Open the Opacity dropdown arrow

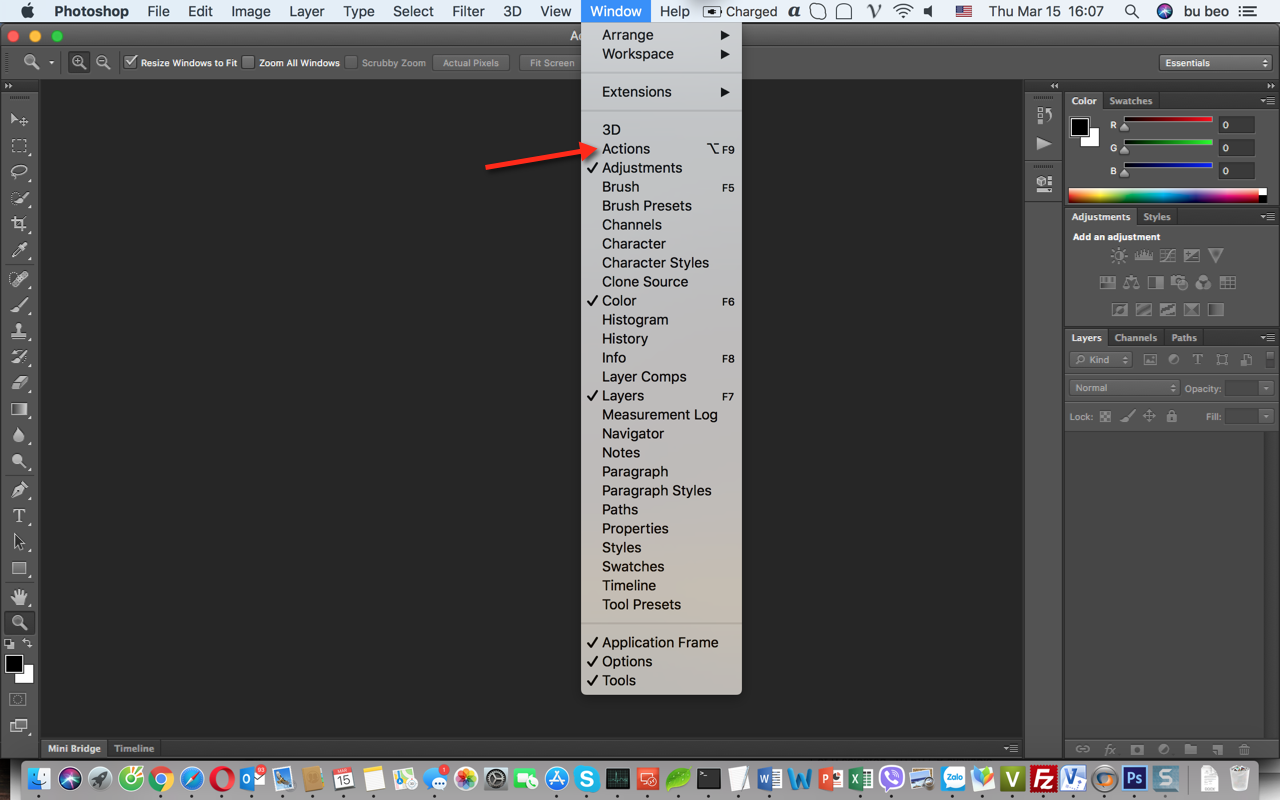(1266, 388)
